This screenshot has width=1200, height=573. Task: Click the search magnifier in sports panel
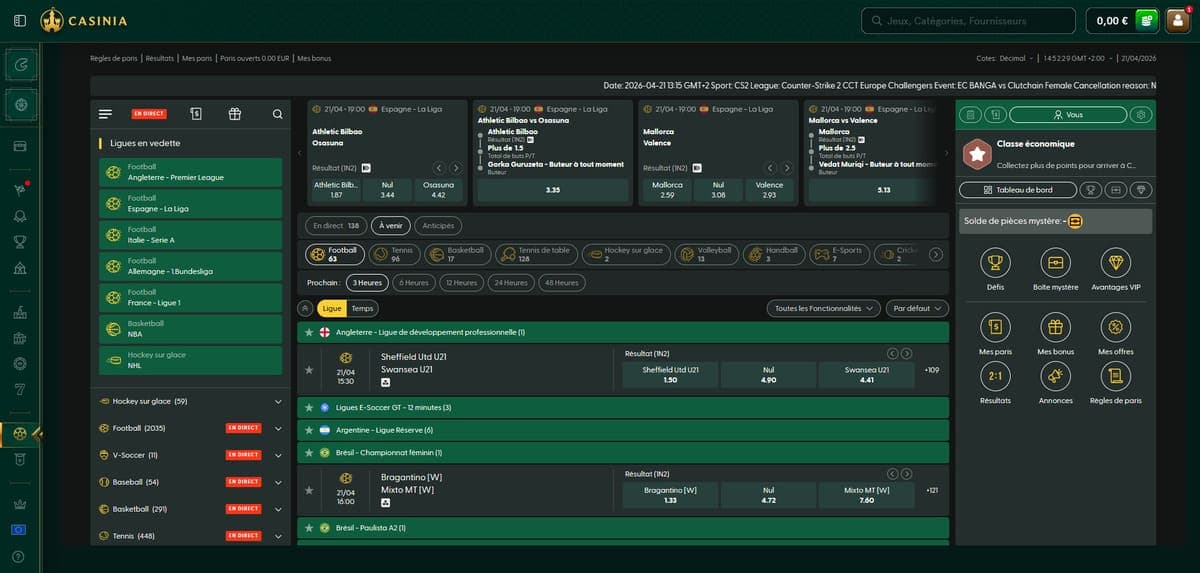[277, 114]
